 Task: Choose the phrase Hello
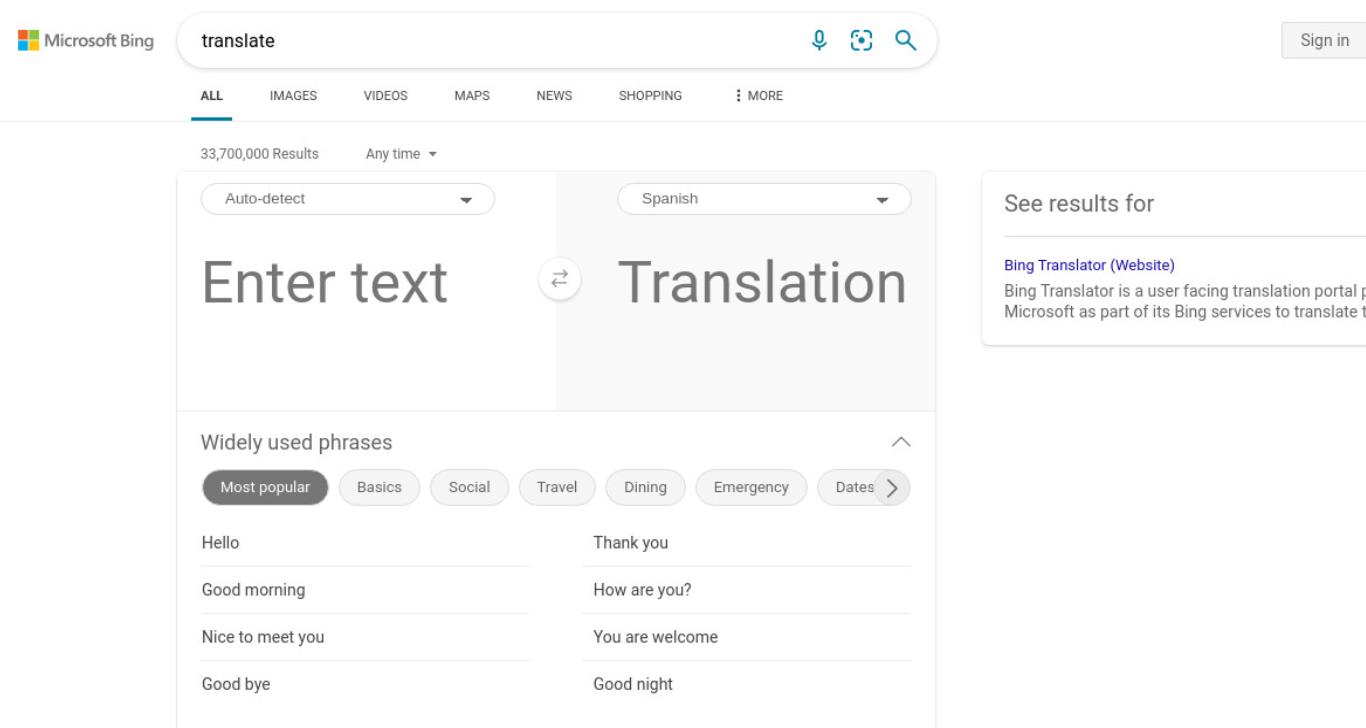[365, 543]
